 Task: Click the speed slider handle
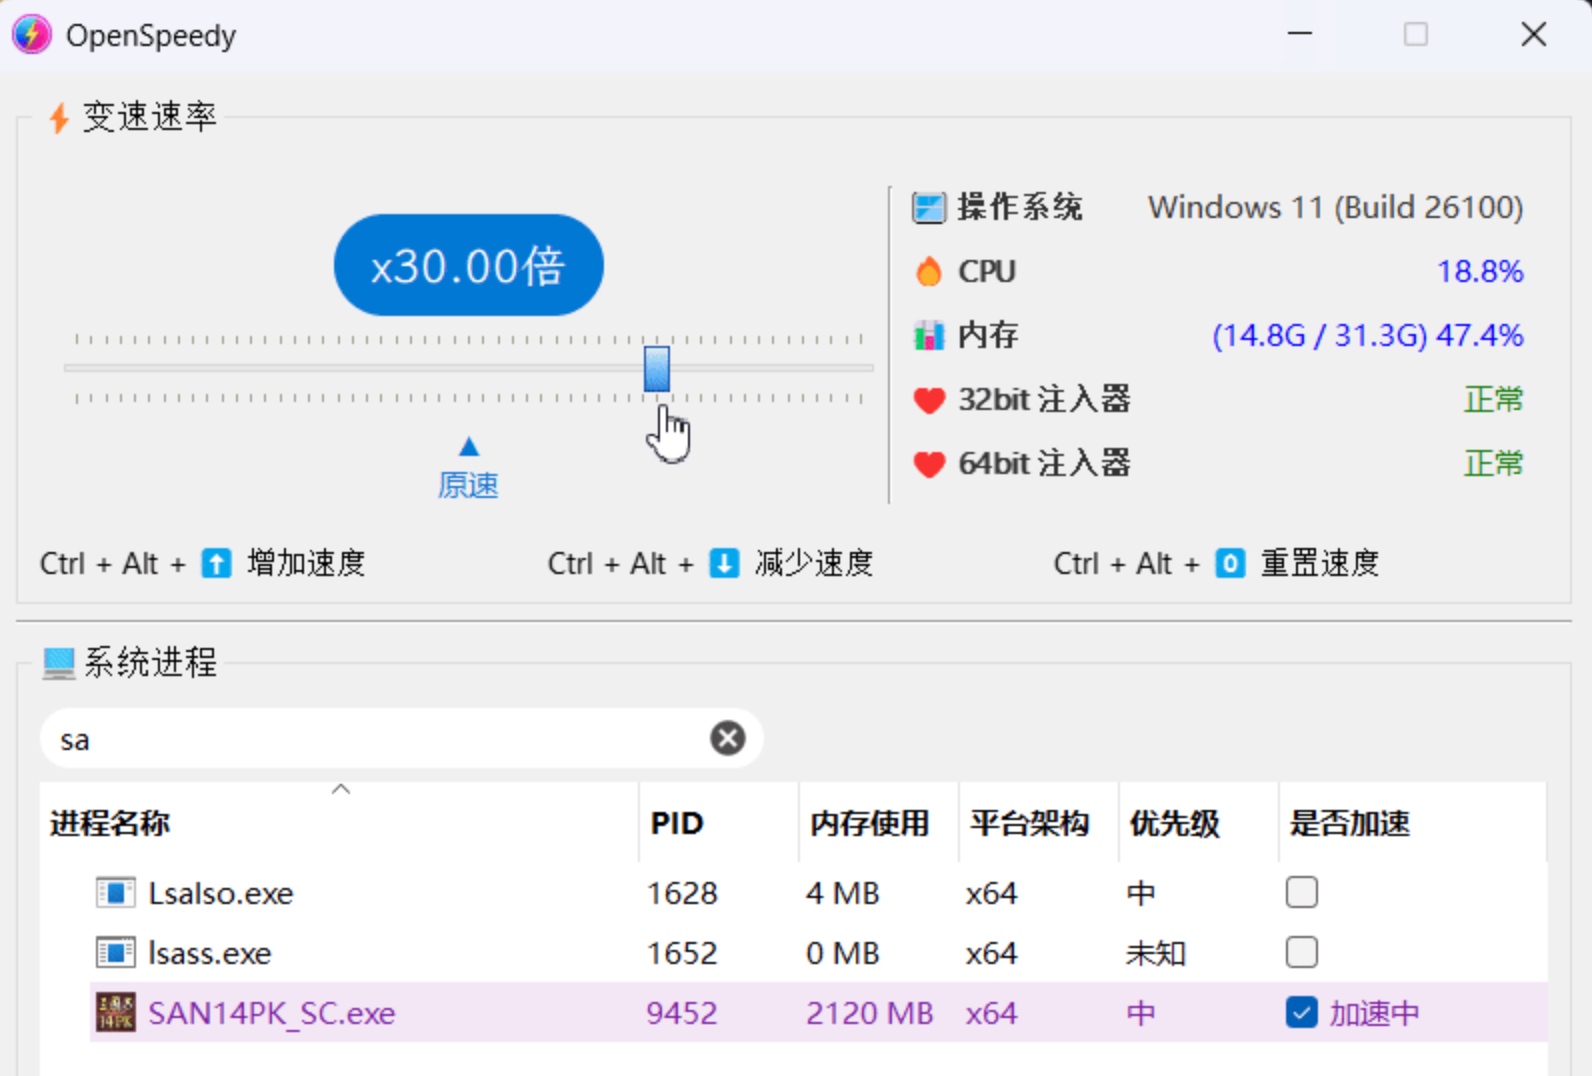click(x=657, y=369)
